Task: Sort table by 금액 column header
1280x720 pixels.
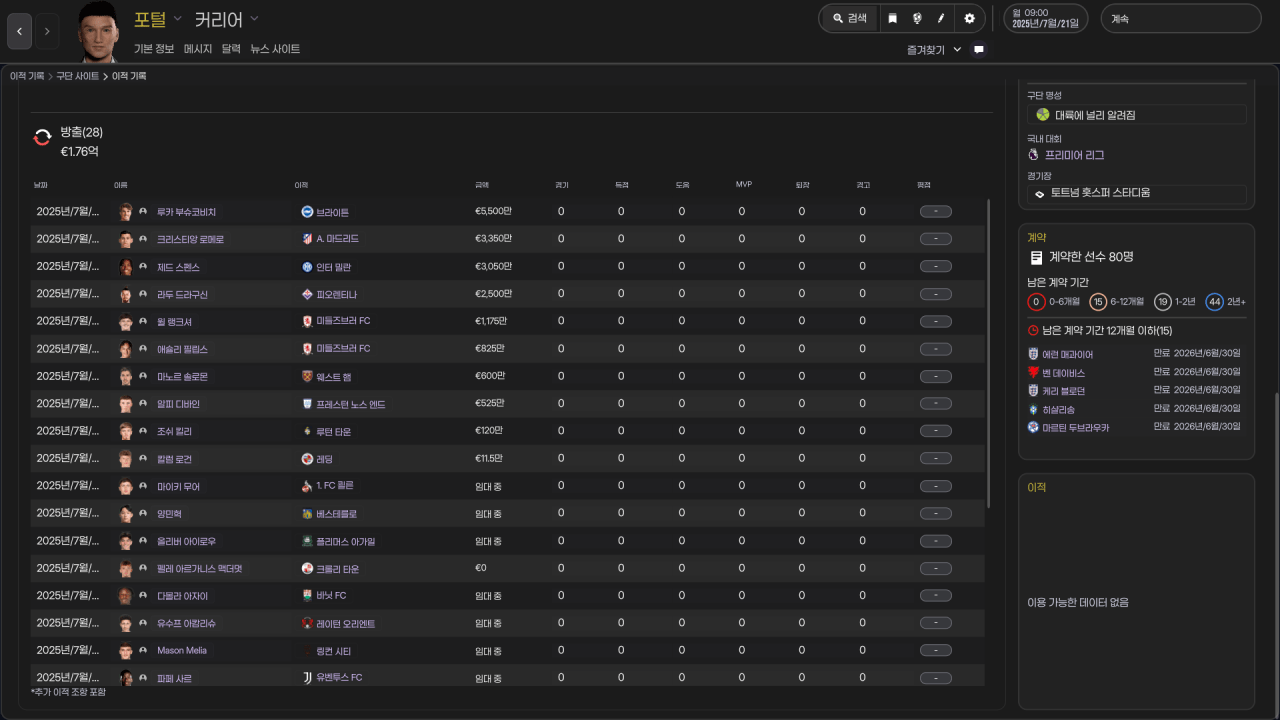Action: point(481,185)
